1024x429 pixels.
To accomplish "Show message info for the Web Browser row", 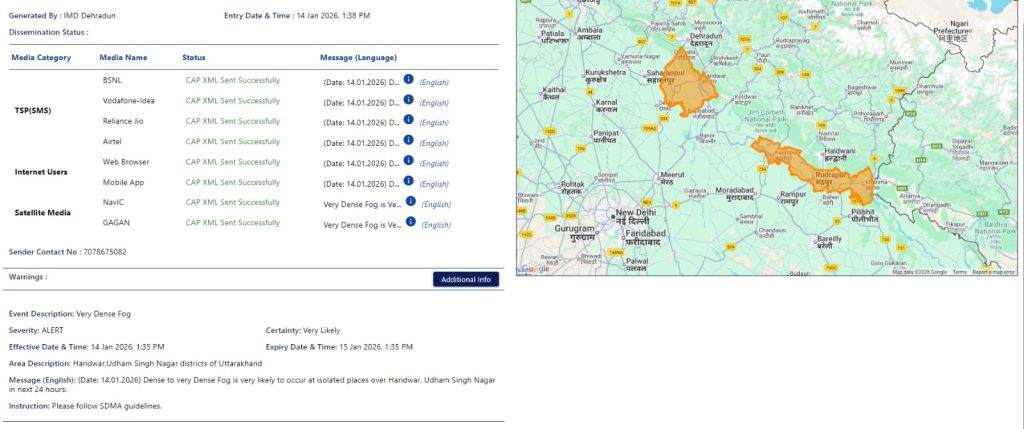I will 408,161.
